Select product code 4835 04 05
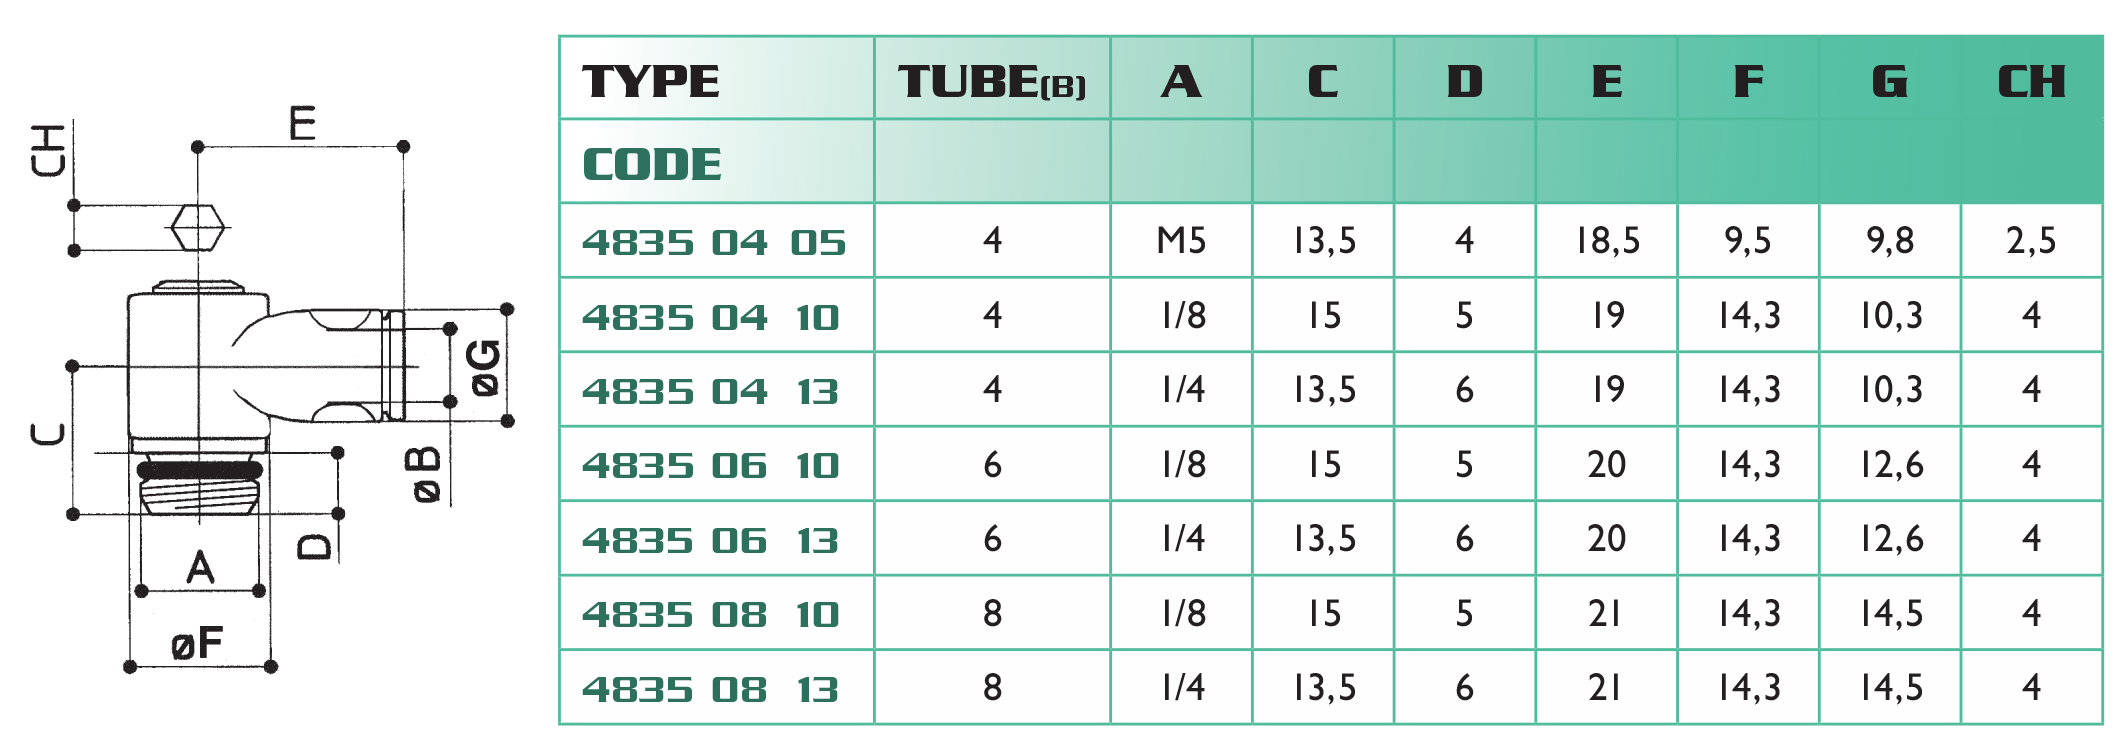2126x753 pixels. (714, 242)
